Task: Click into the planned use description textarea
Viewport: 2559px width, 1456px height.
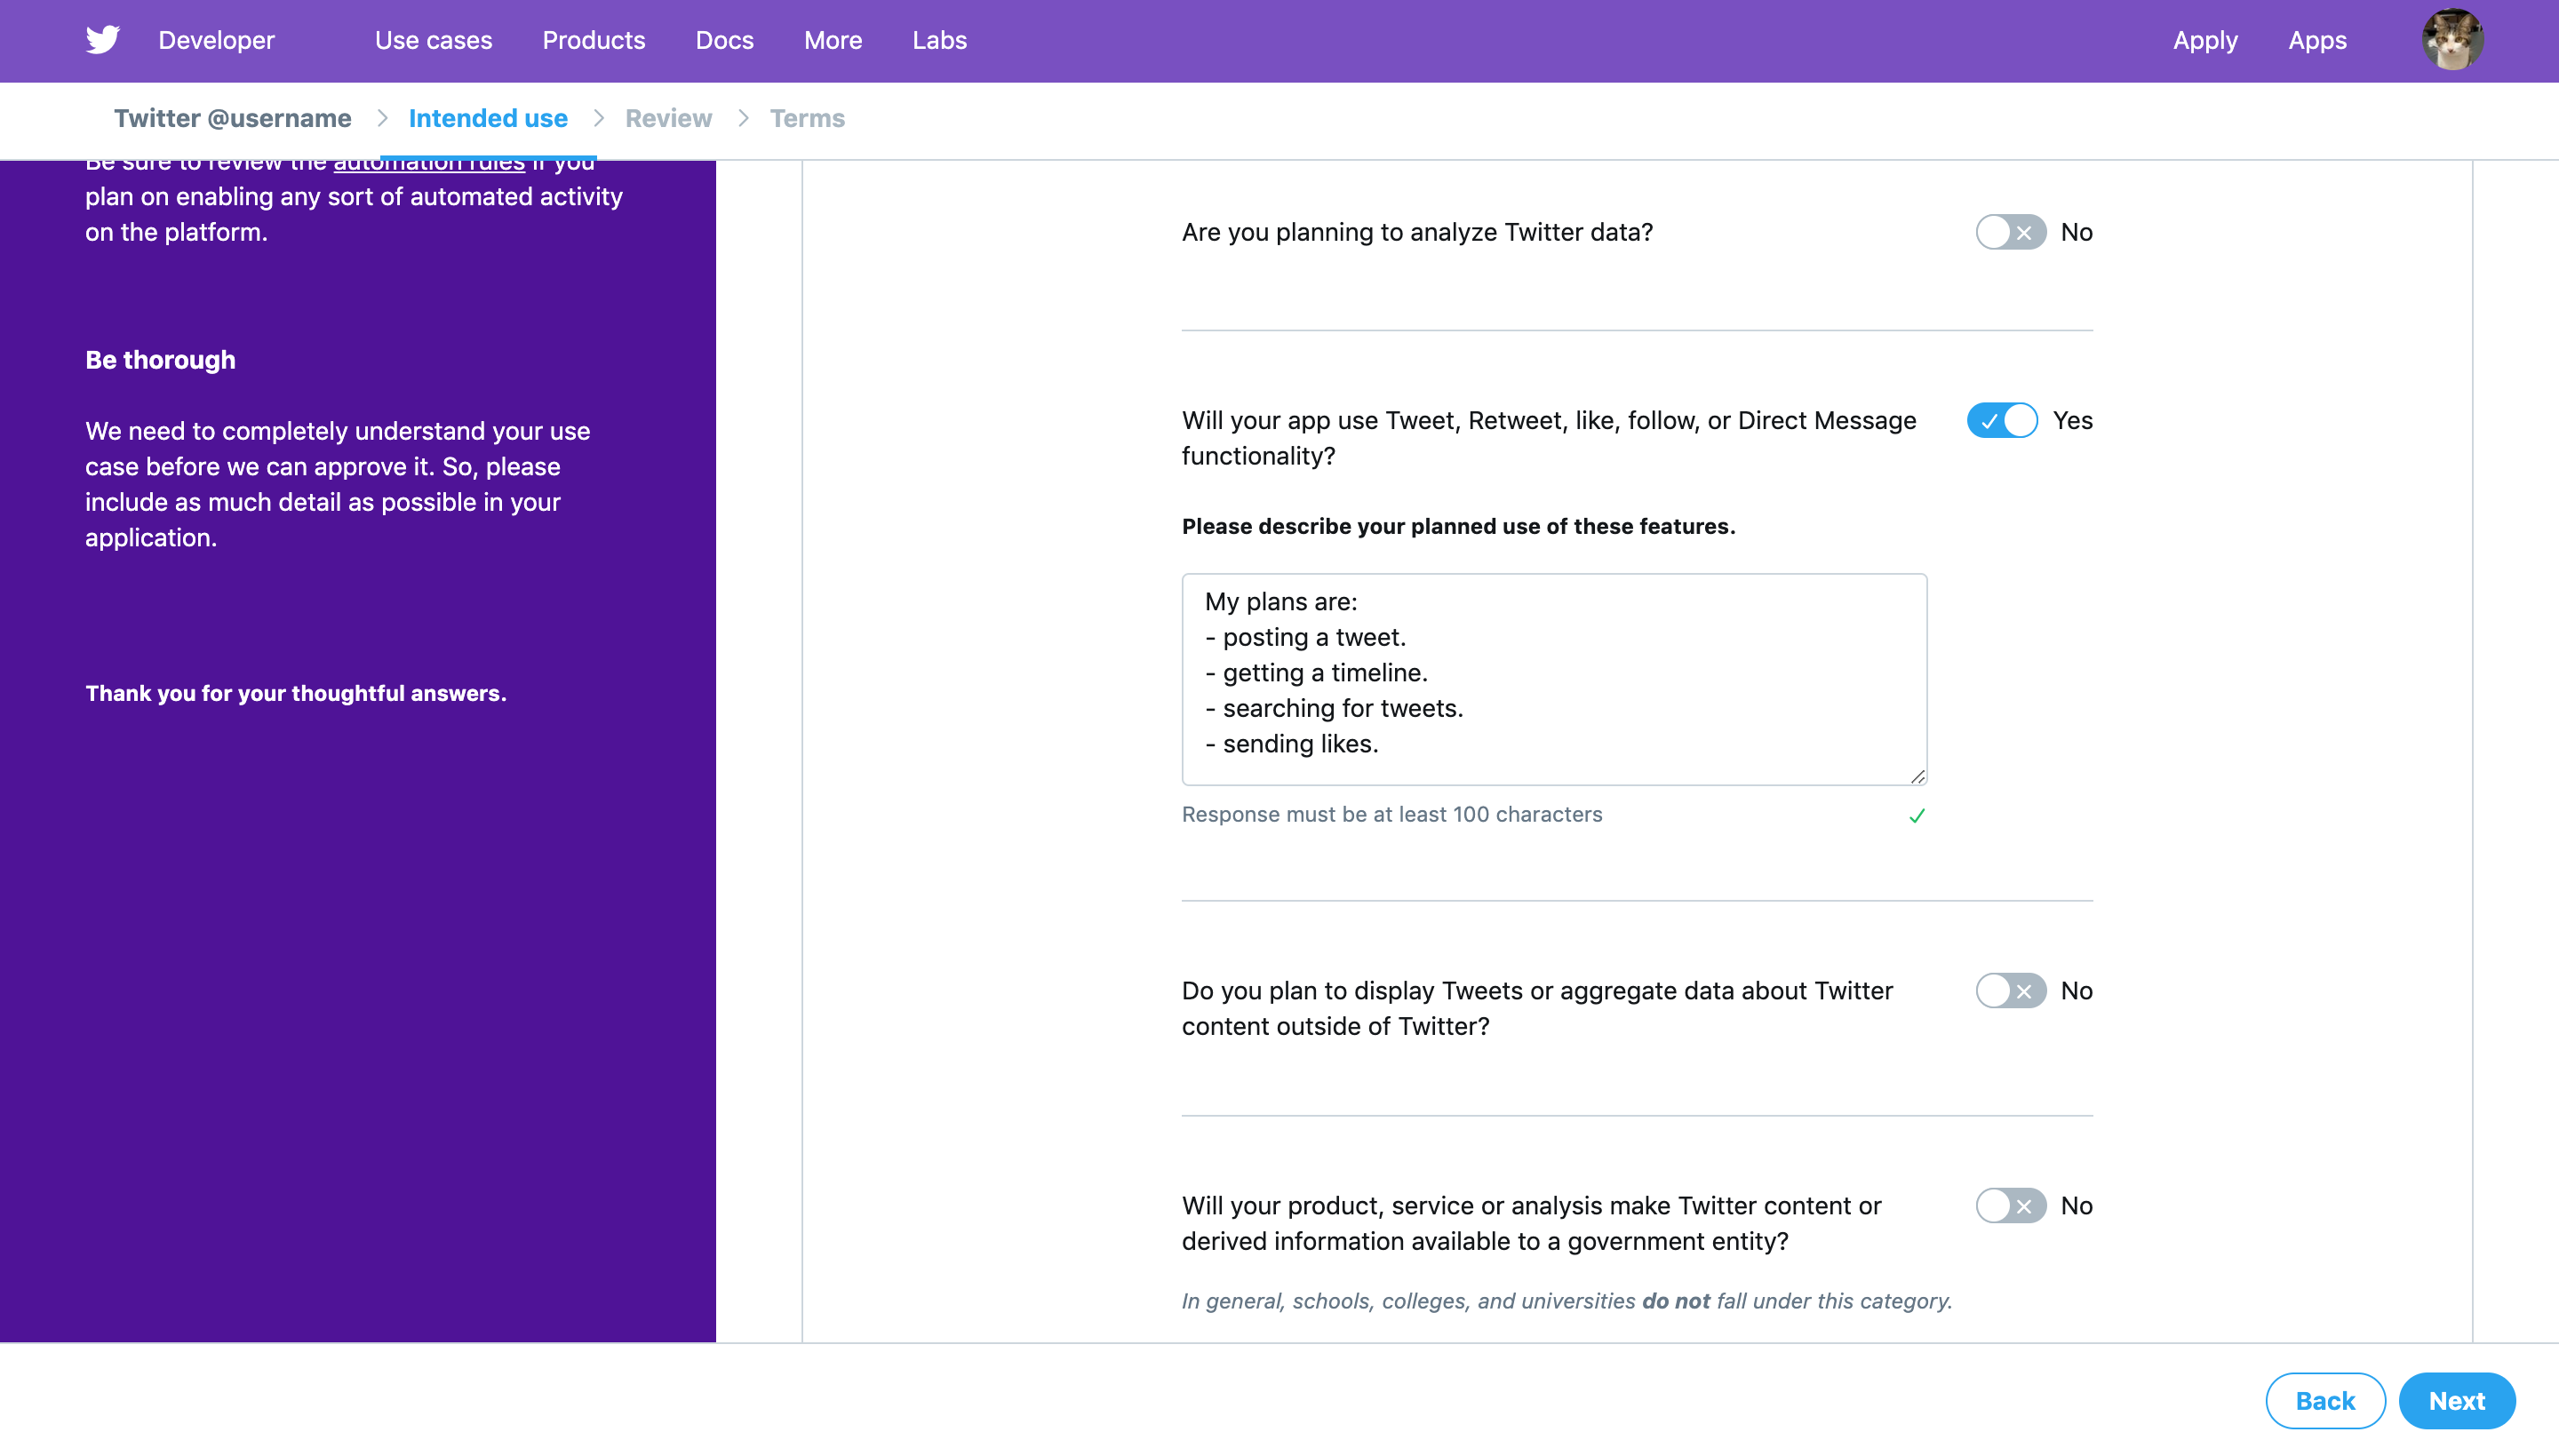Action: (1554, 678)
